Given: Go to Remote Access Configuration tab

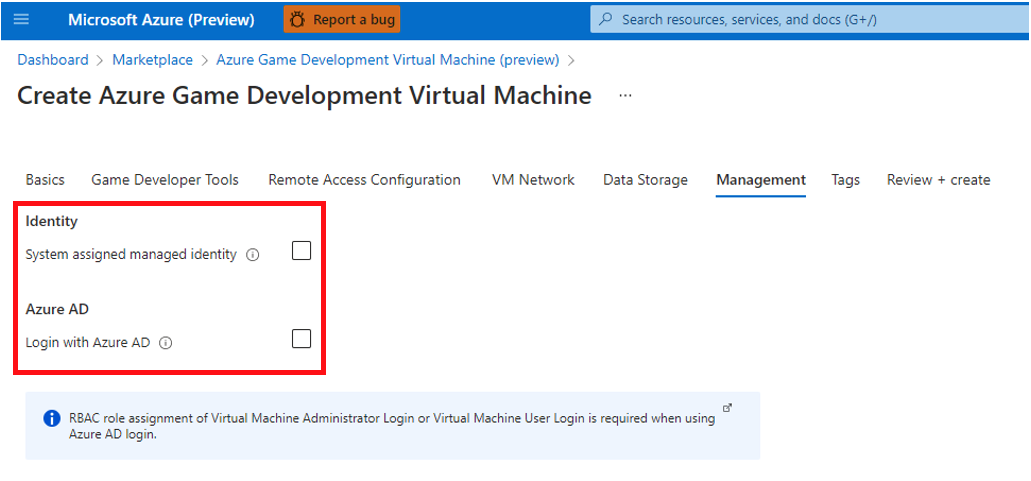Looking at the screenshot, I should tap(364, 179).
